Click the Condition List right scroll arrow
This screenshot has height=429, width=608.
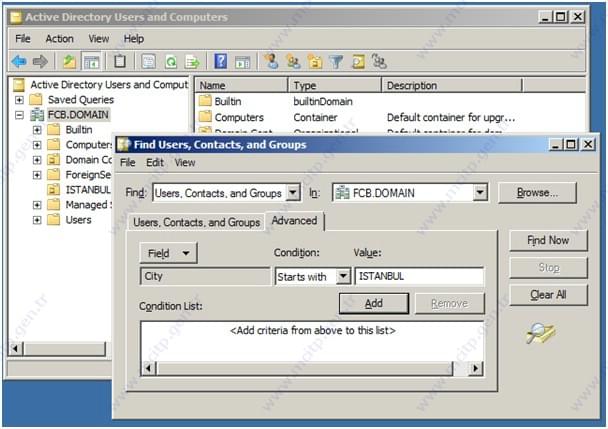tap(475, 368)
